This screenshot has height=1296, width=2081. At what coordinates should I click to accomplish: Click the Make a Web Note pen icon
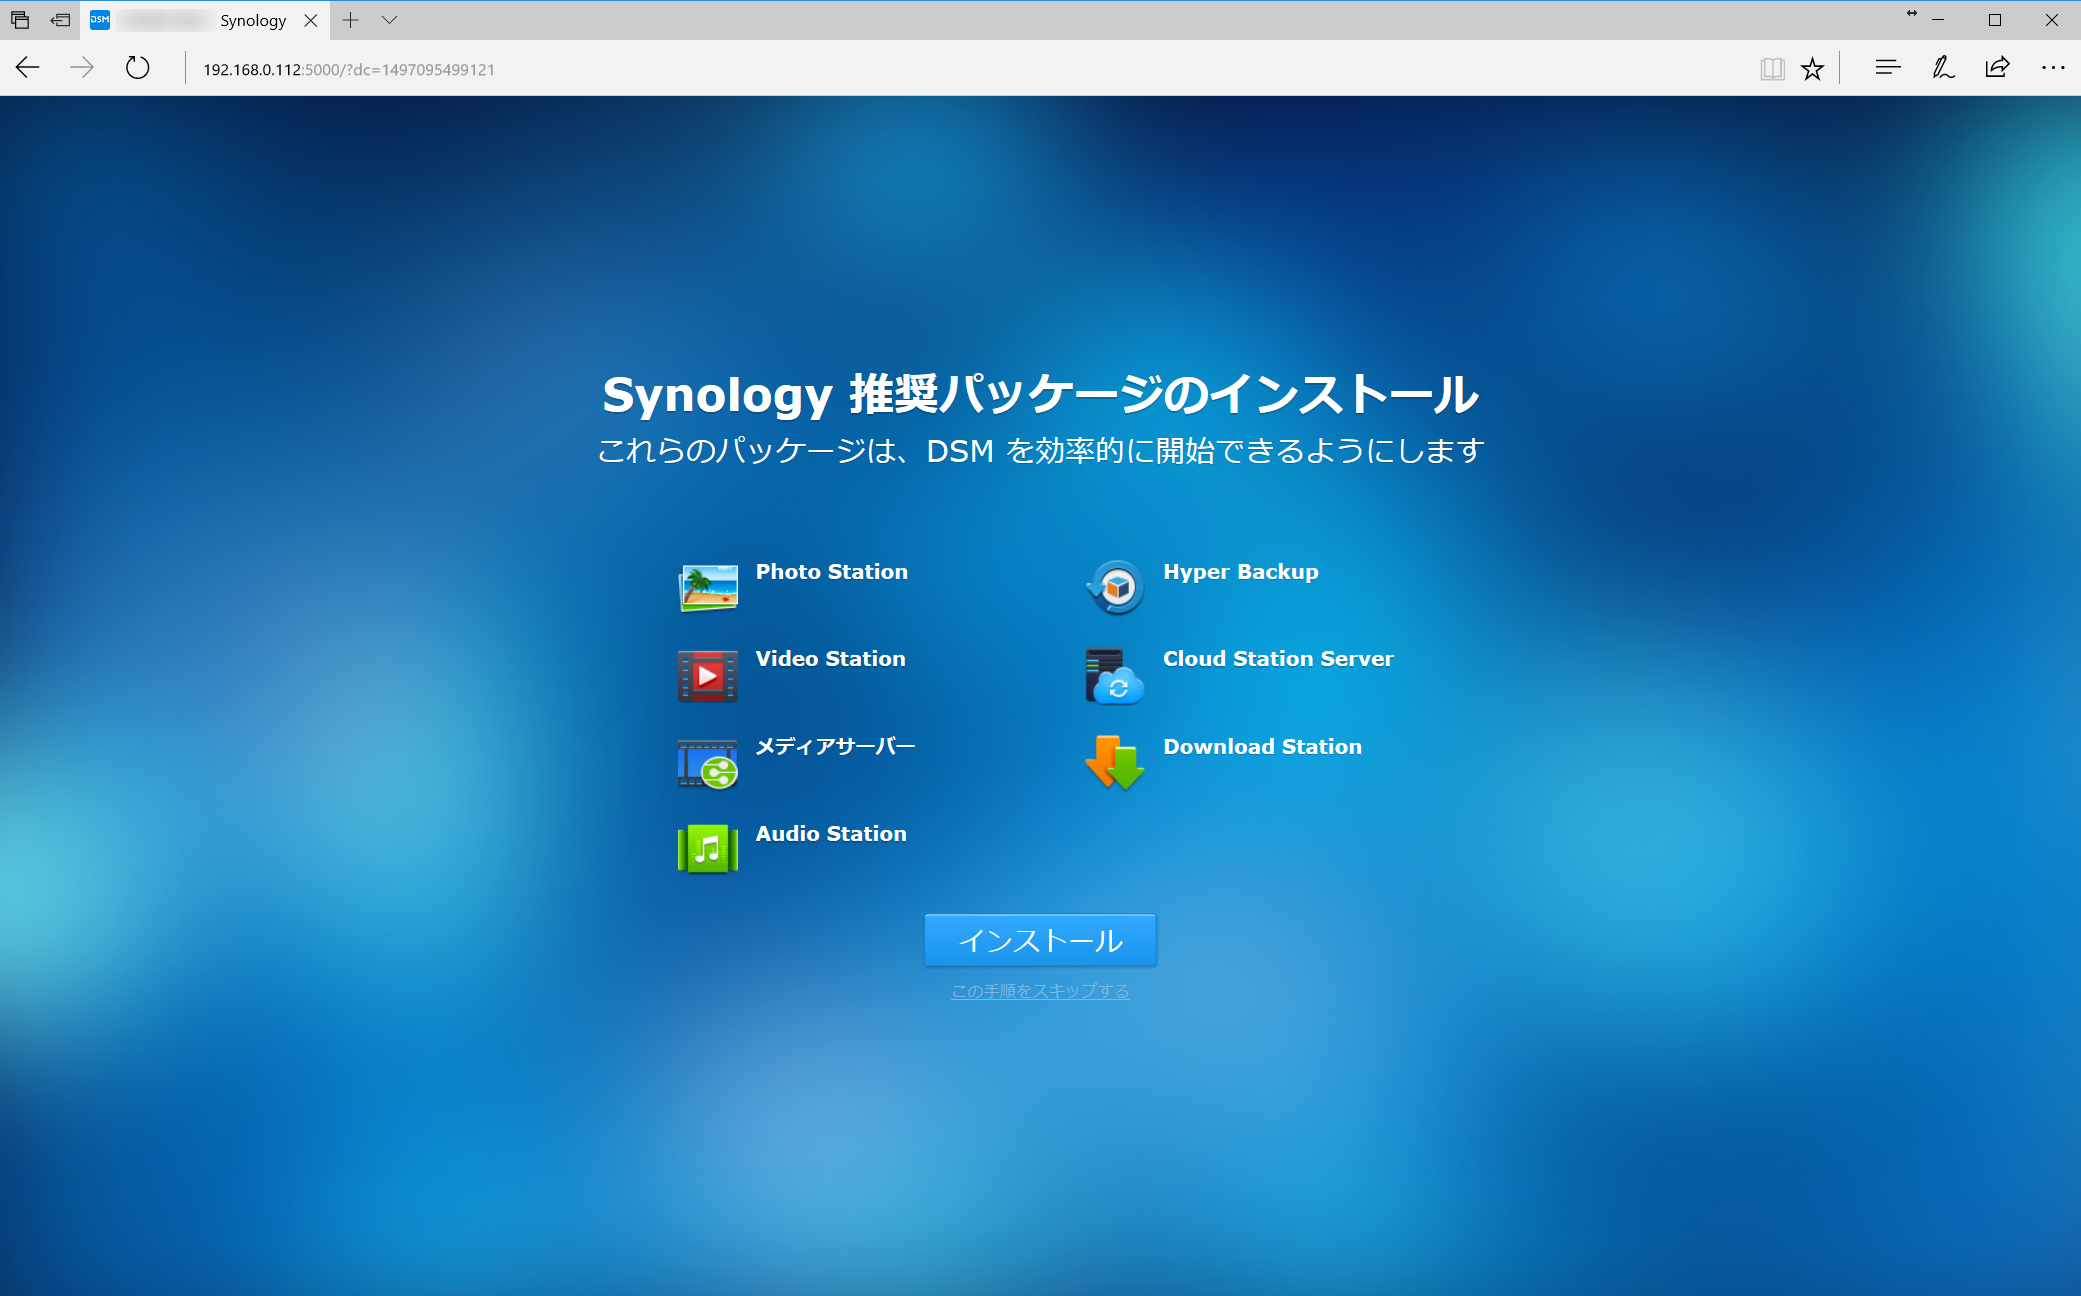(1942, 68)
